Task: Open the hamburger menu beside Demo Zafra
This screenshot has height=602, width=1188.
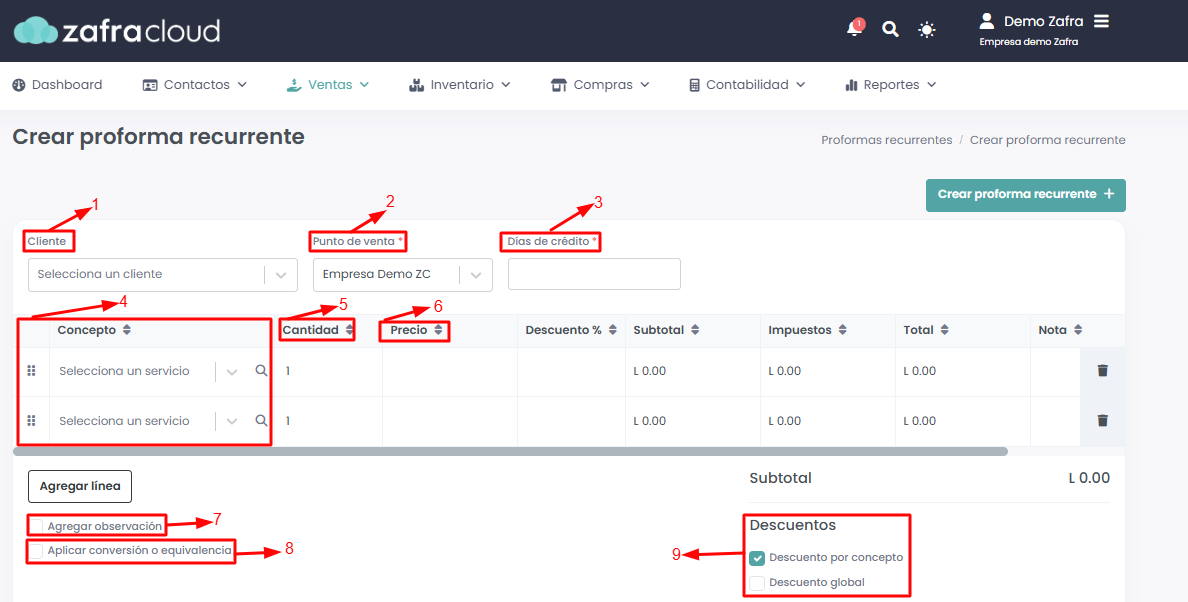Action: (1102, 21)
